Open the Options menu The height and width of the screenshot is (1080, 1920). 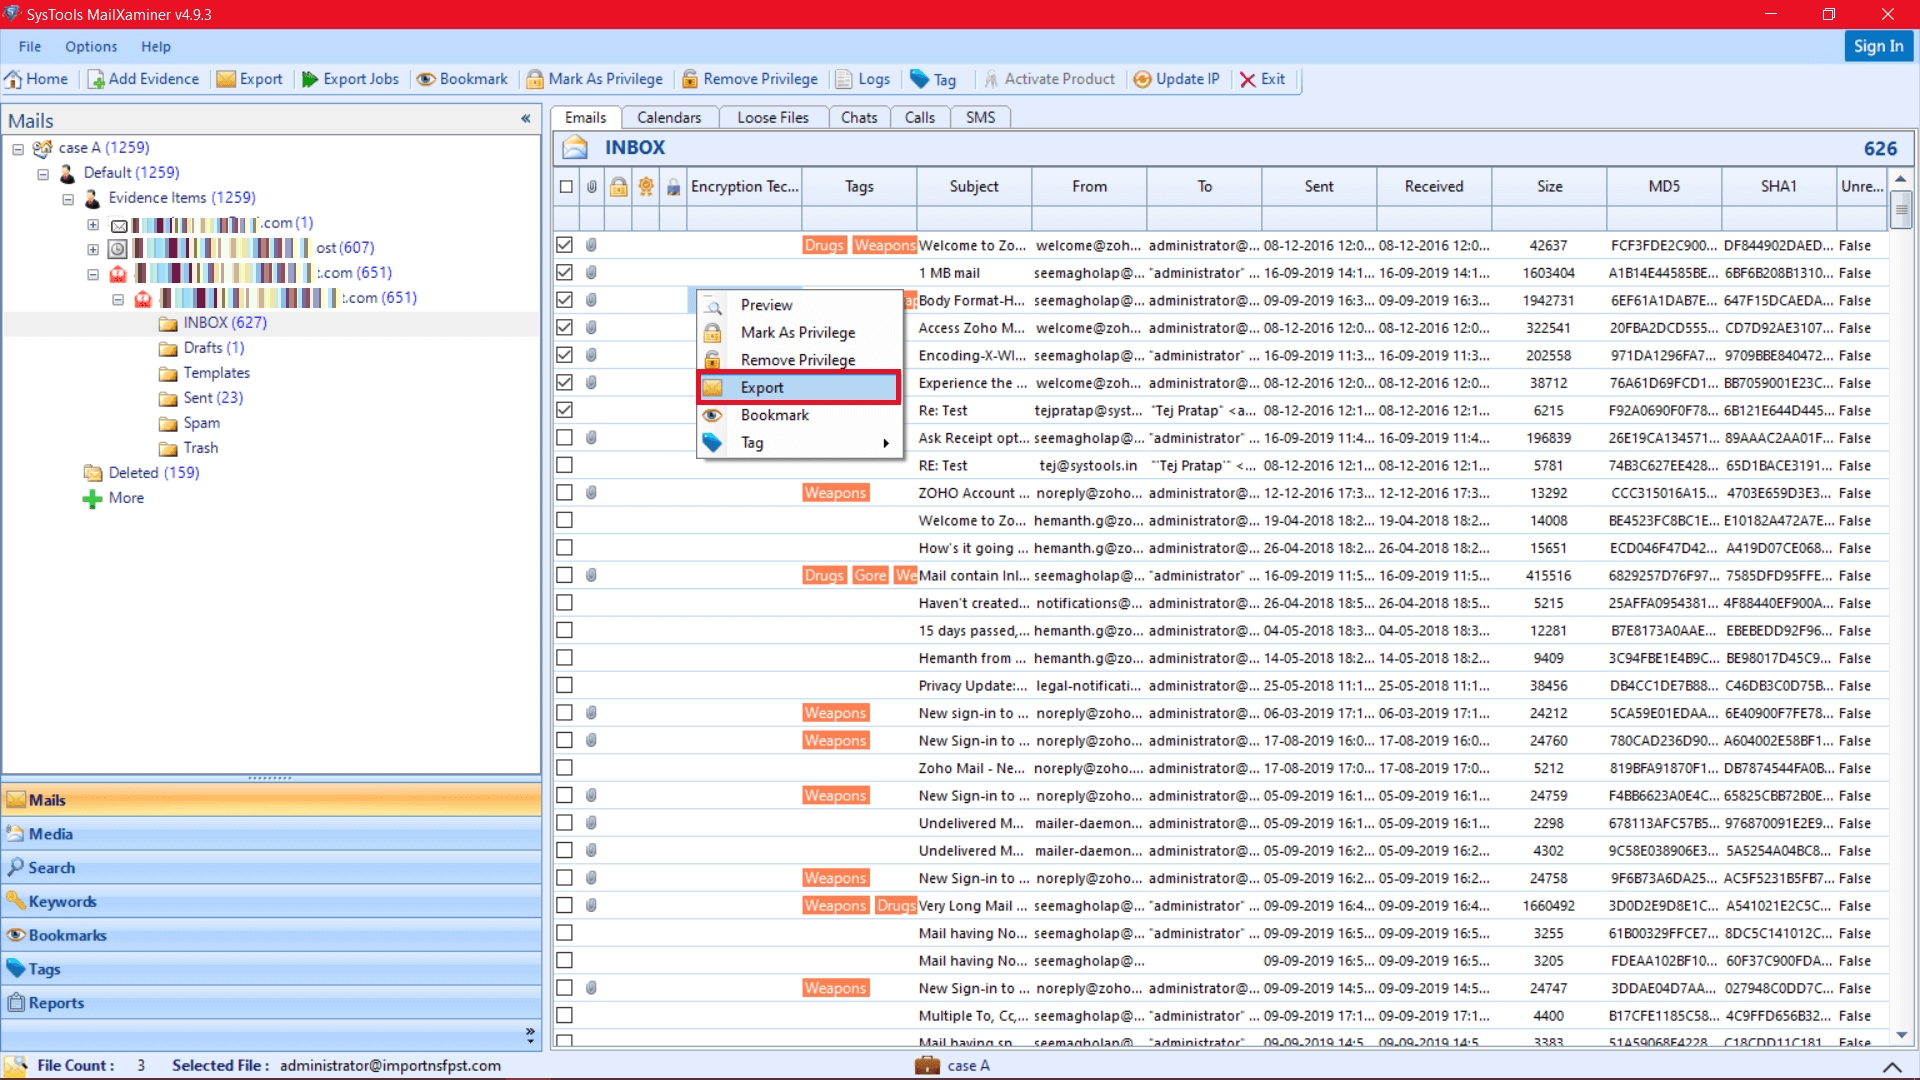click(91, 46)
